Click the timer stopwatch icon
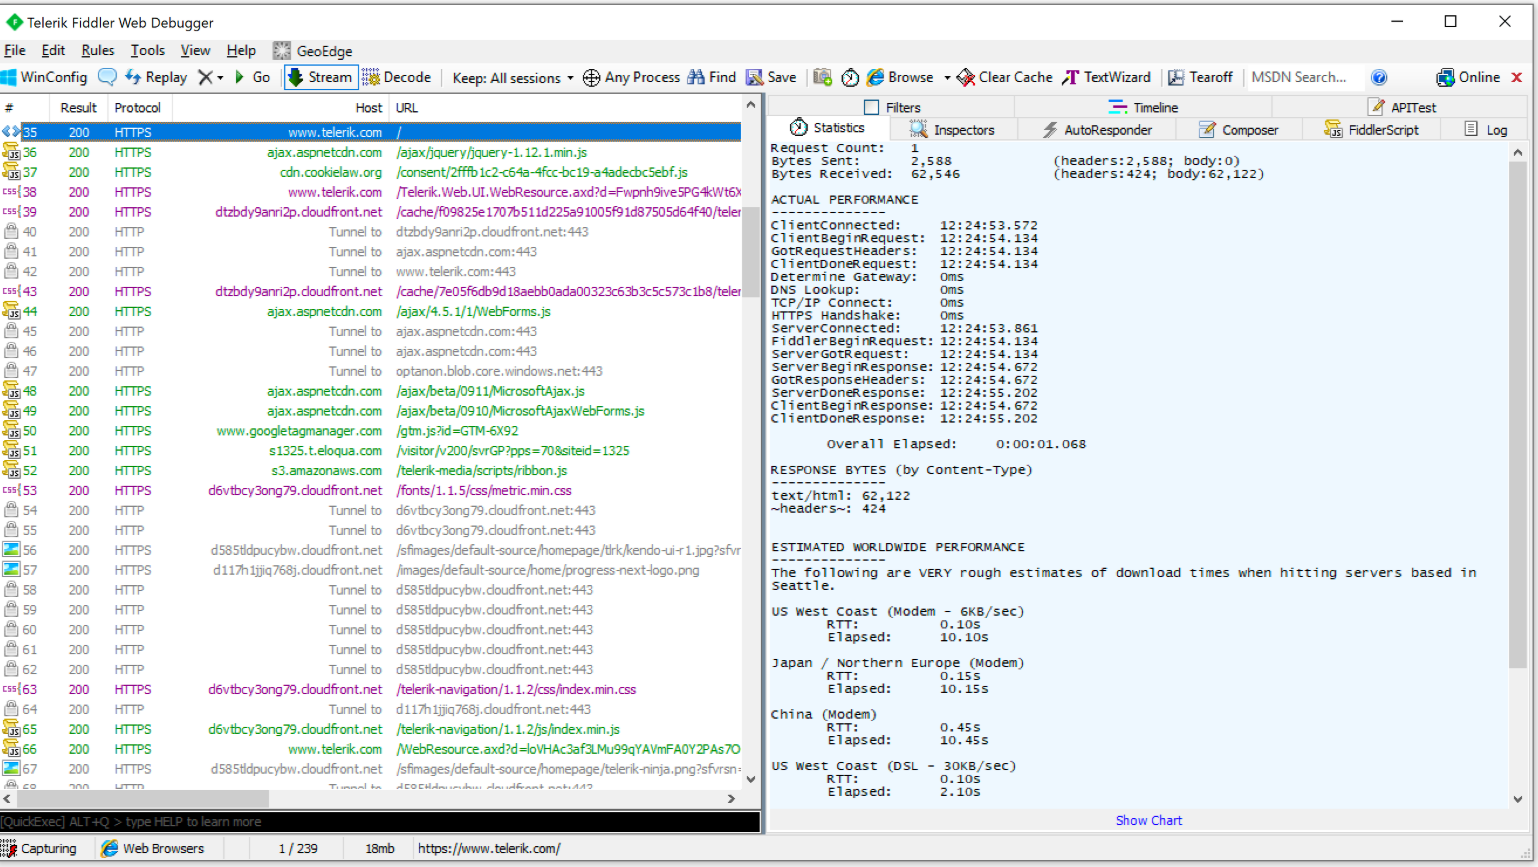This screenshot has height=867, width=1538. (x=850, y=77)
